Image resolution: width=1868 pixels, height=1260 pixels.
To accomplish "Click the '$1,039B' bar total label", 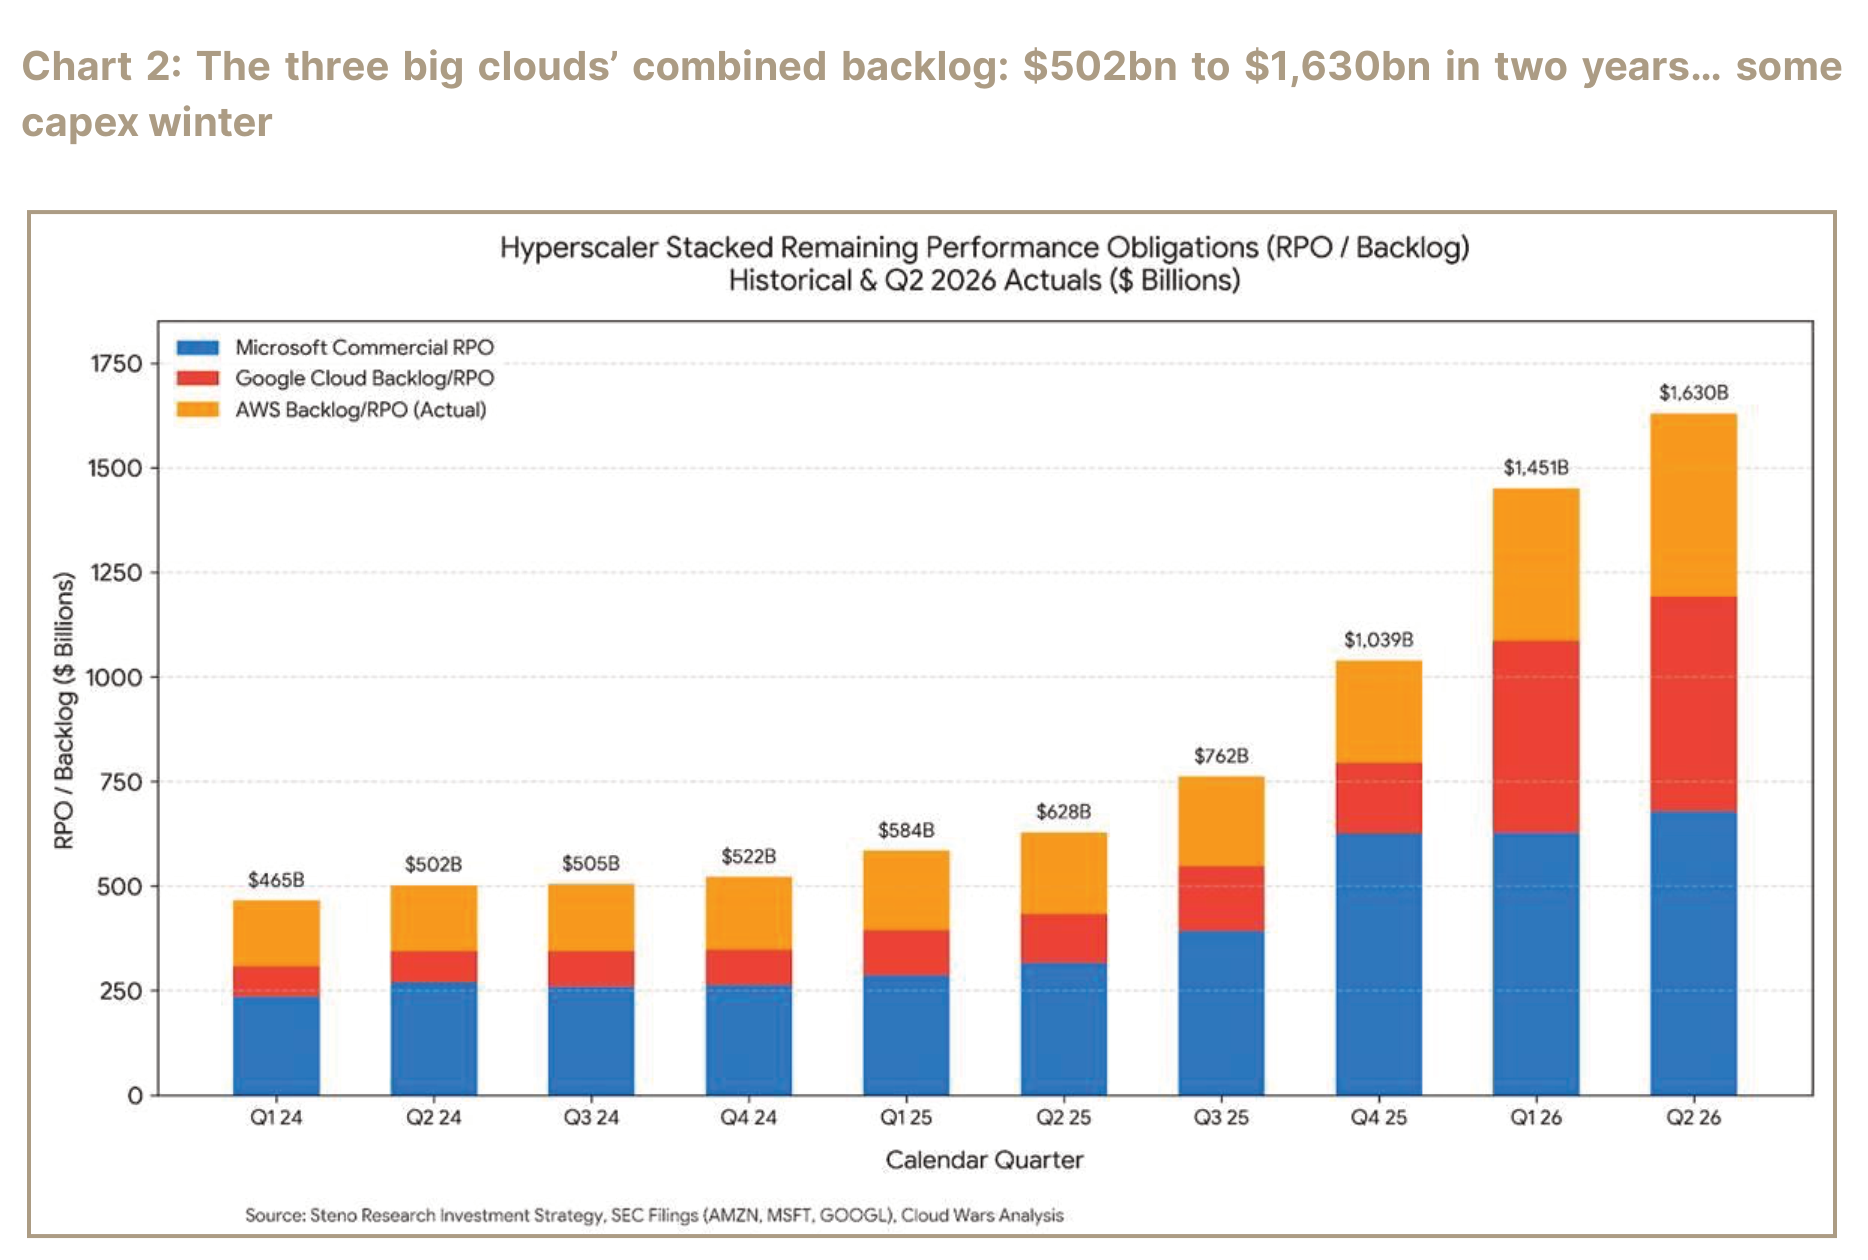I will (x=1378, y=640).
